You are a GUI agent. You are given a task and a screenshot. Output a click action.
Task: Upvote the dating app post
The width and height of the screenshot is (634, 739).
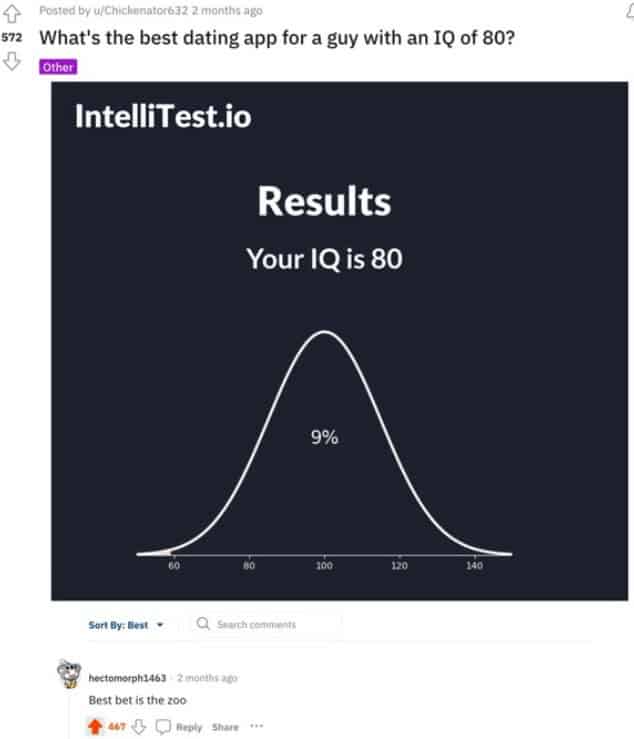click(13, 13)
